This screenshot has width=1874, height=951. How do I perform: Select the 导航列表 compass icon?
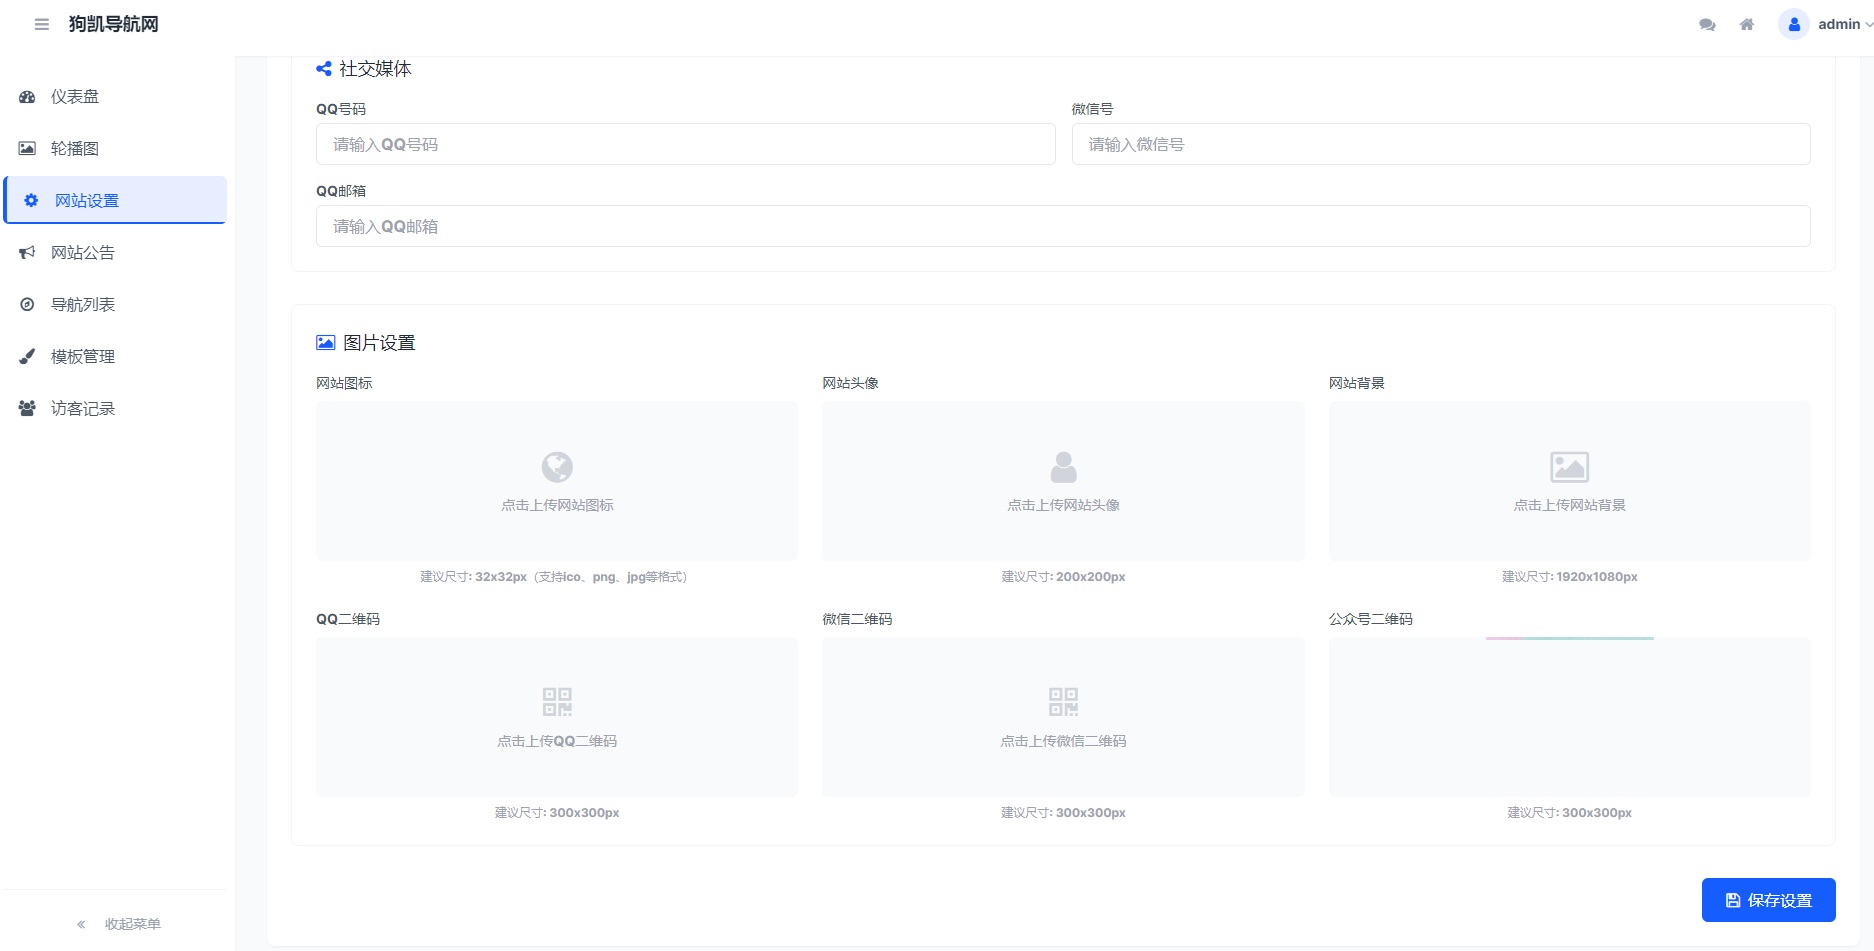[x=27, y=304]
